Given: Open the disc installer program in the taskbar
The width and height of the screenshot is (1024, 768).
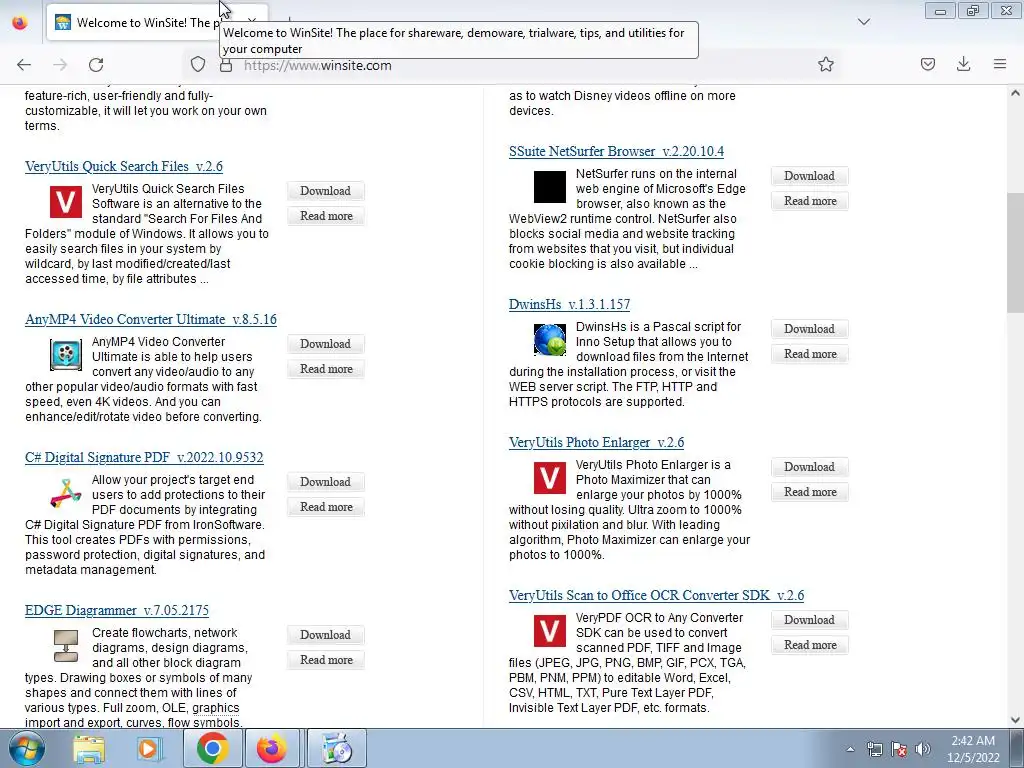Looking at the screenshot, I should [337, 748].
